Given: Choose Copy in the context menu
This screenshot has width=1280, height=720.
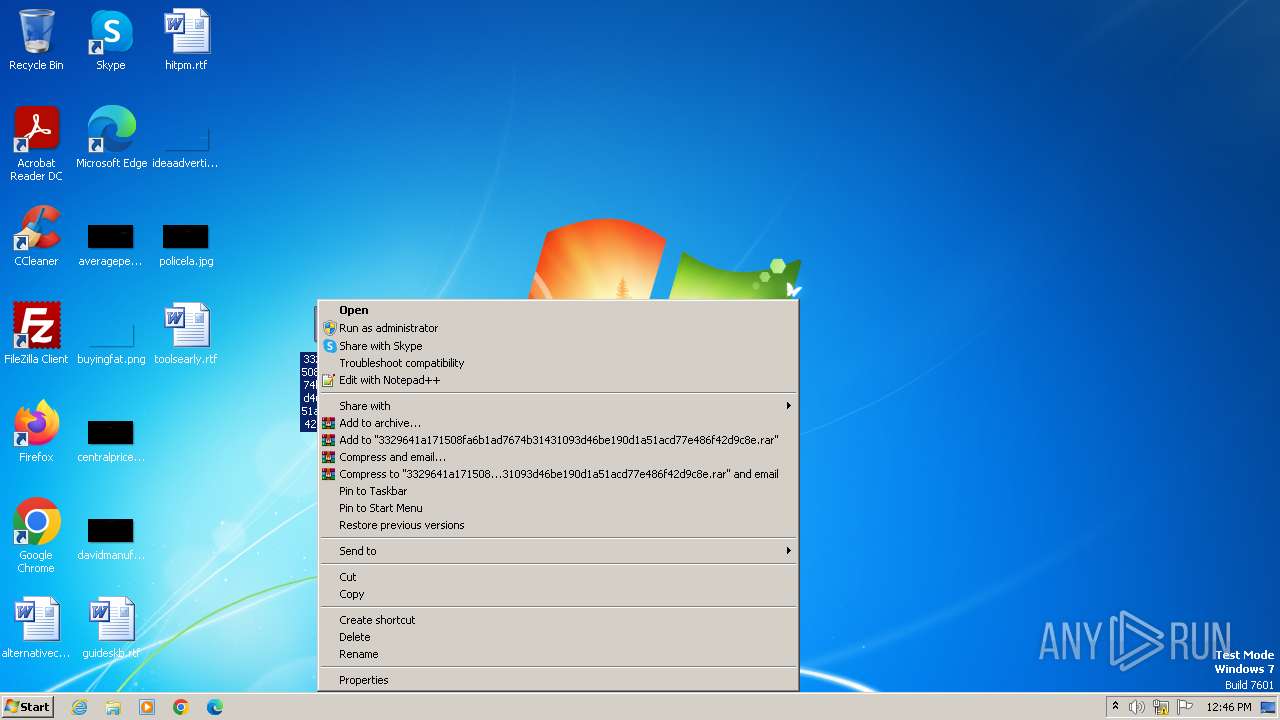Looking at the screenshot, I should [558, 594].
